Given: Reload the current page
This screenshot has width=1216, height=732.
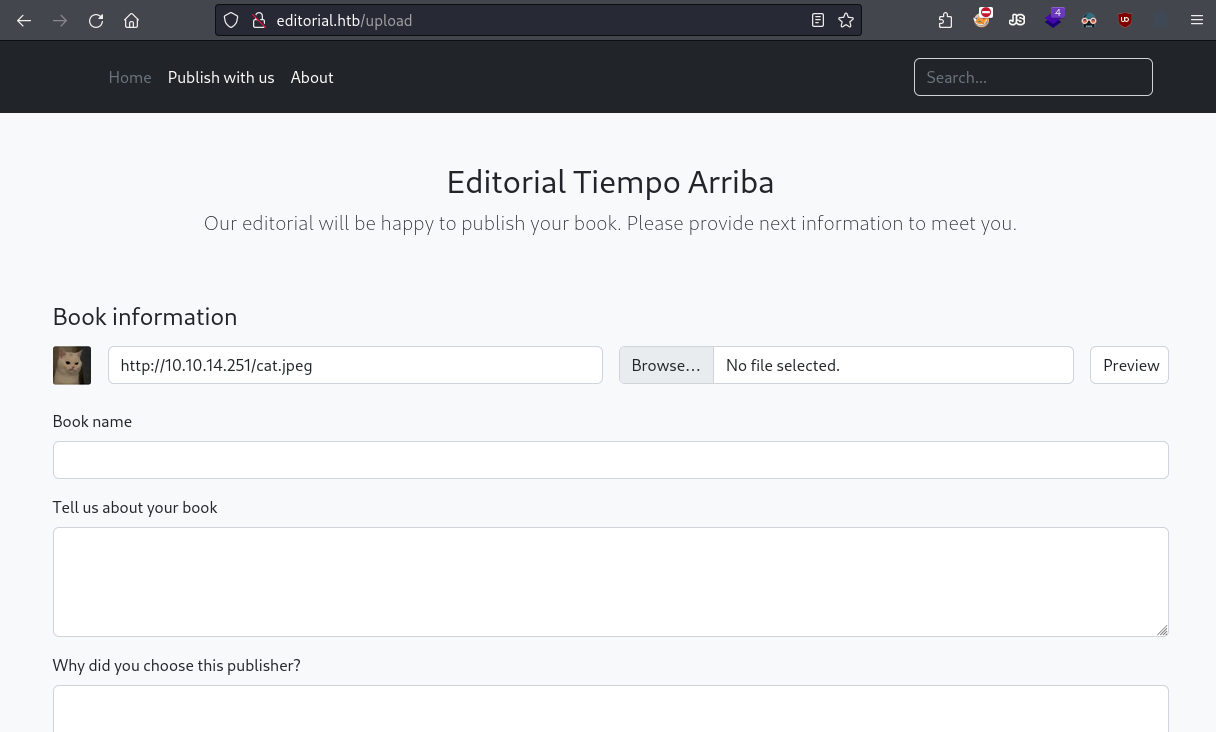Looking at the screenshot, I should click(x=96, y=20).
